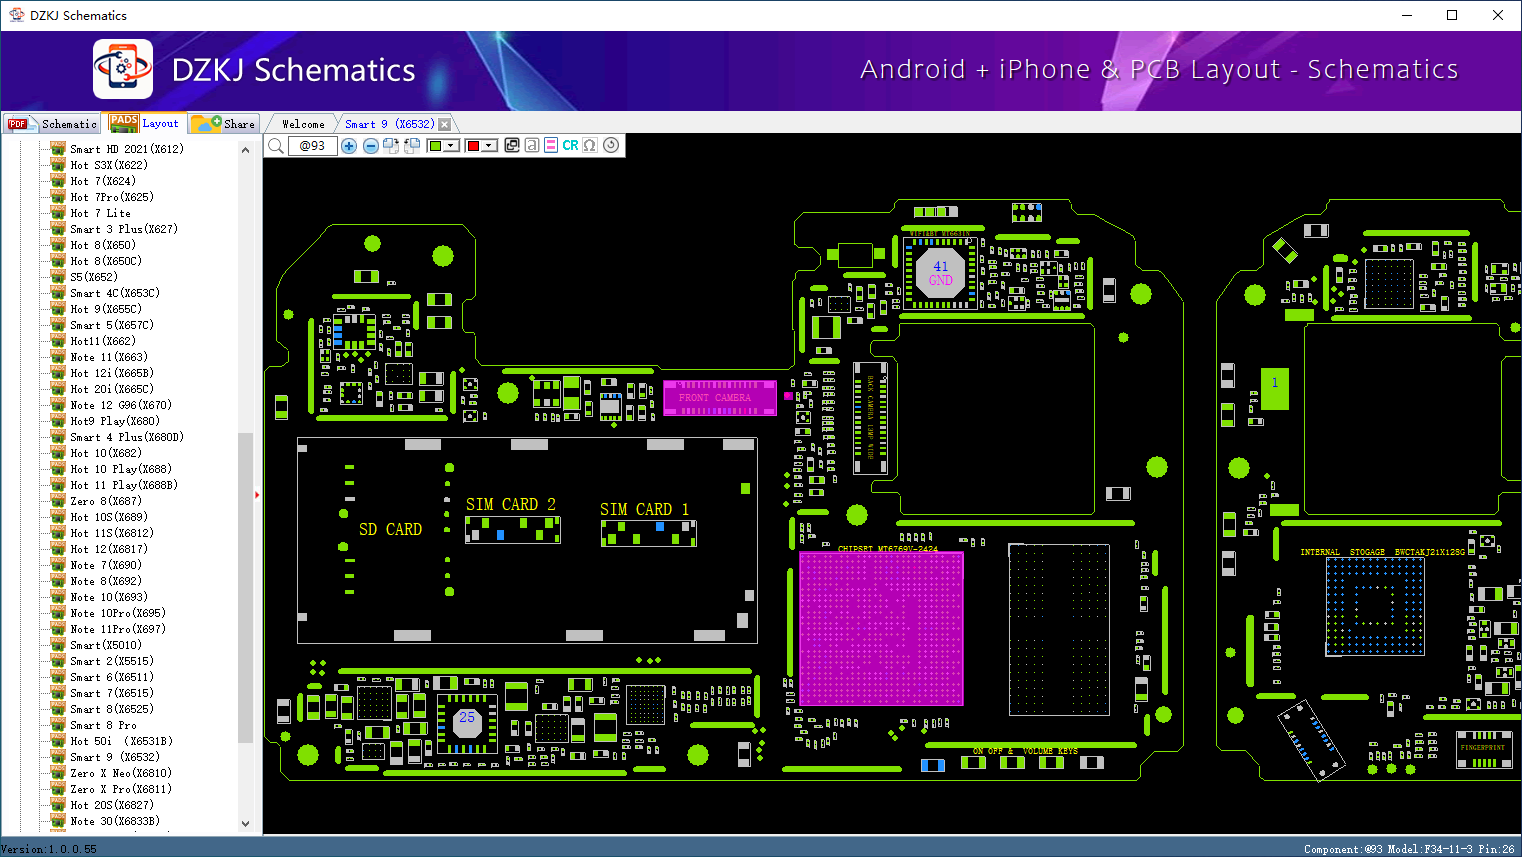Click the model list scrollbar thumb
1522x857 pixels.
(246, 587)
